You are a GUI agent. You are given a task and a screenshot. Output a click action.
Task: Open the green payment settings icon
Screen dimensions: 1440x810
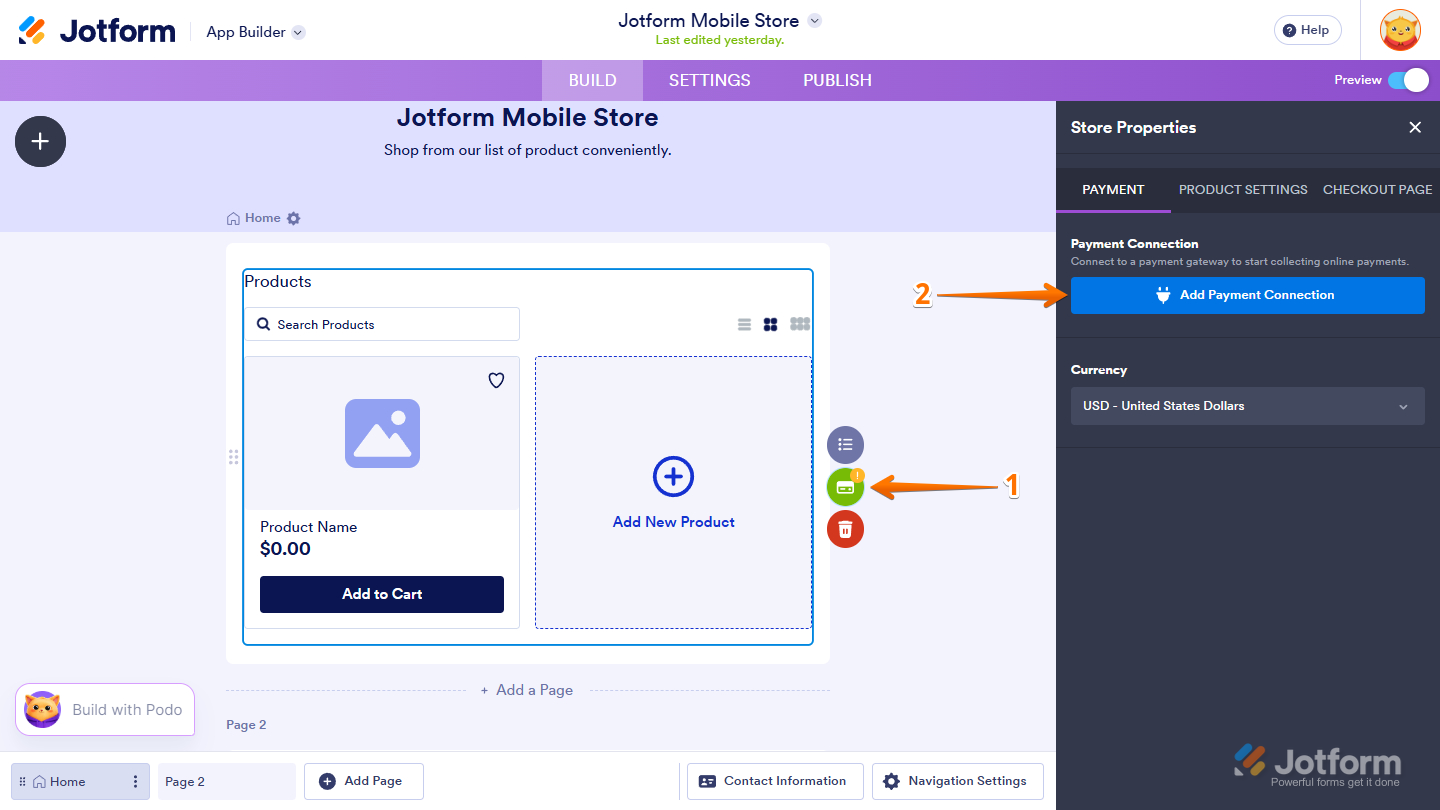(x=845, y=487)
